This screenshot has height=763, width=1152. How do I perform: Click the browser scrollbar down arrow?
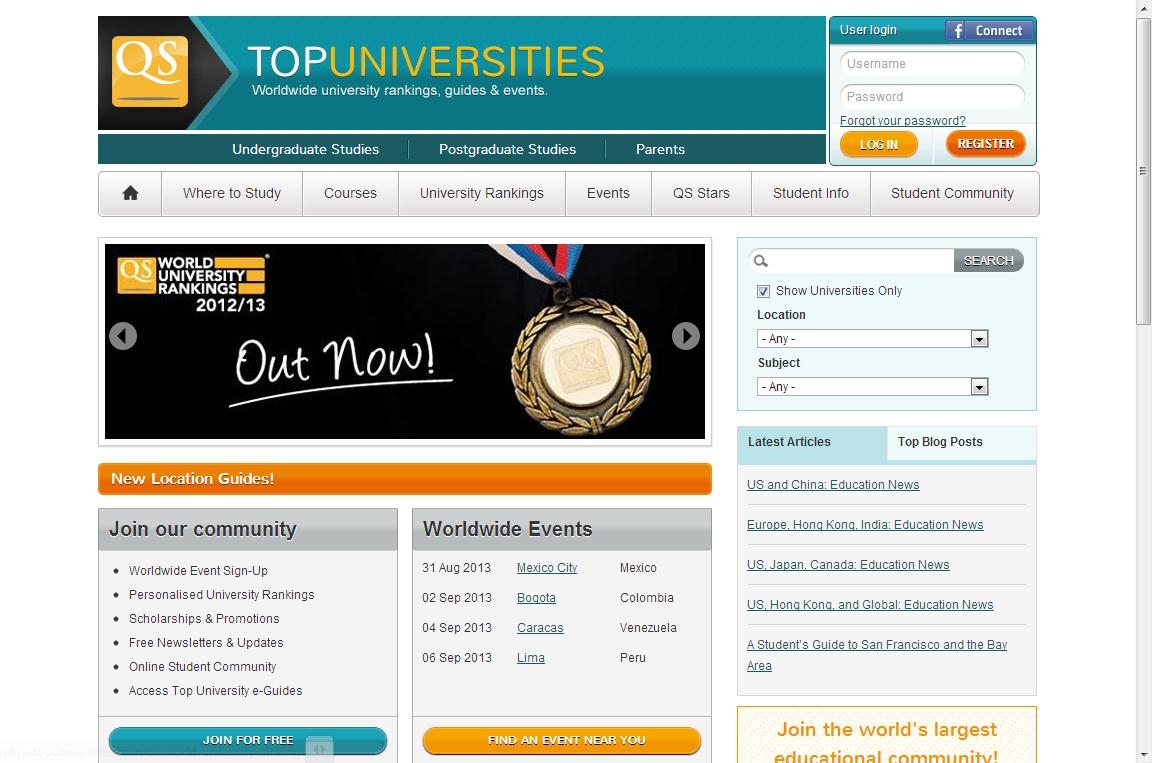pyautogui.click(x=1144, y=754)
